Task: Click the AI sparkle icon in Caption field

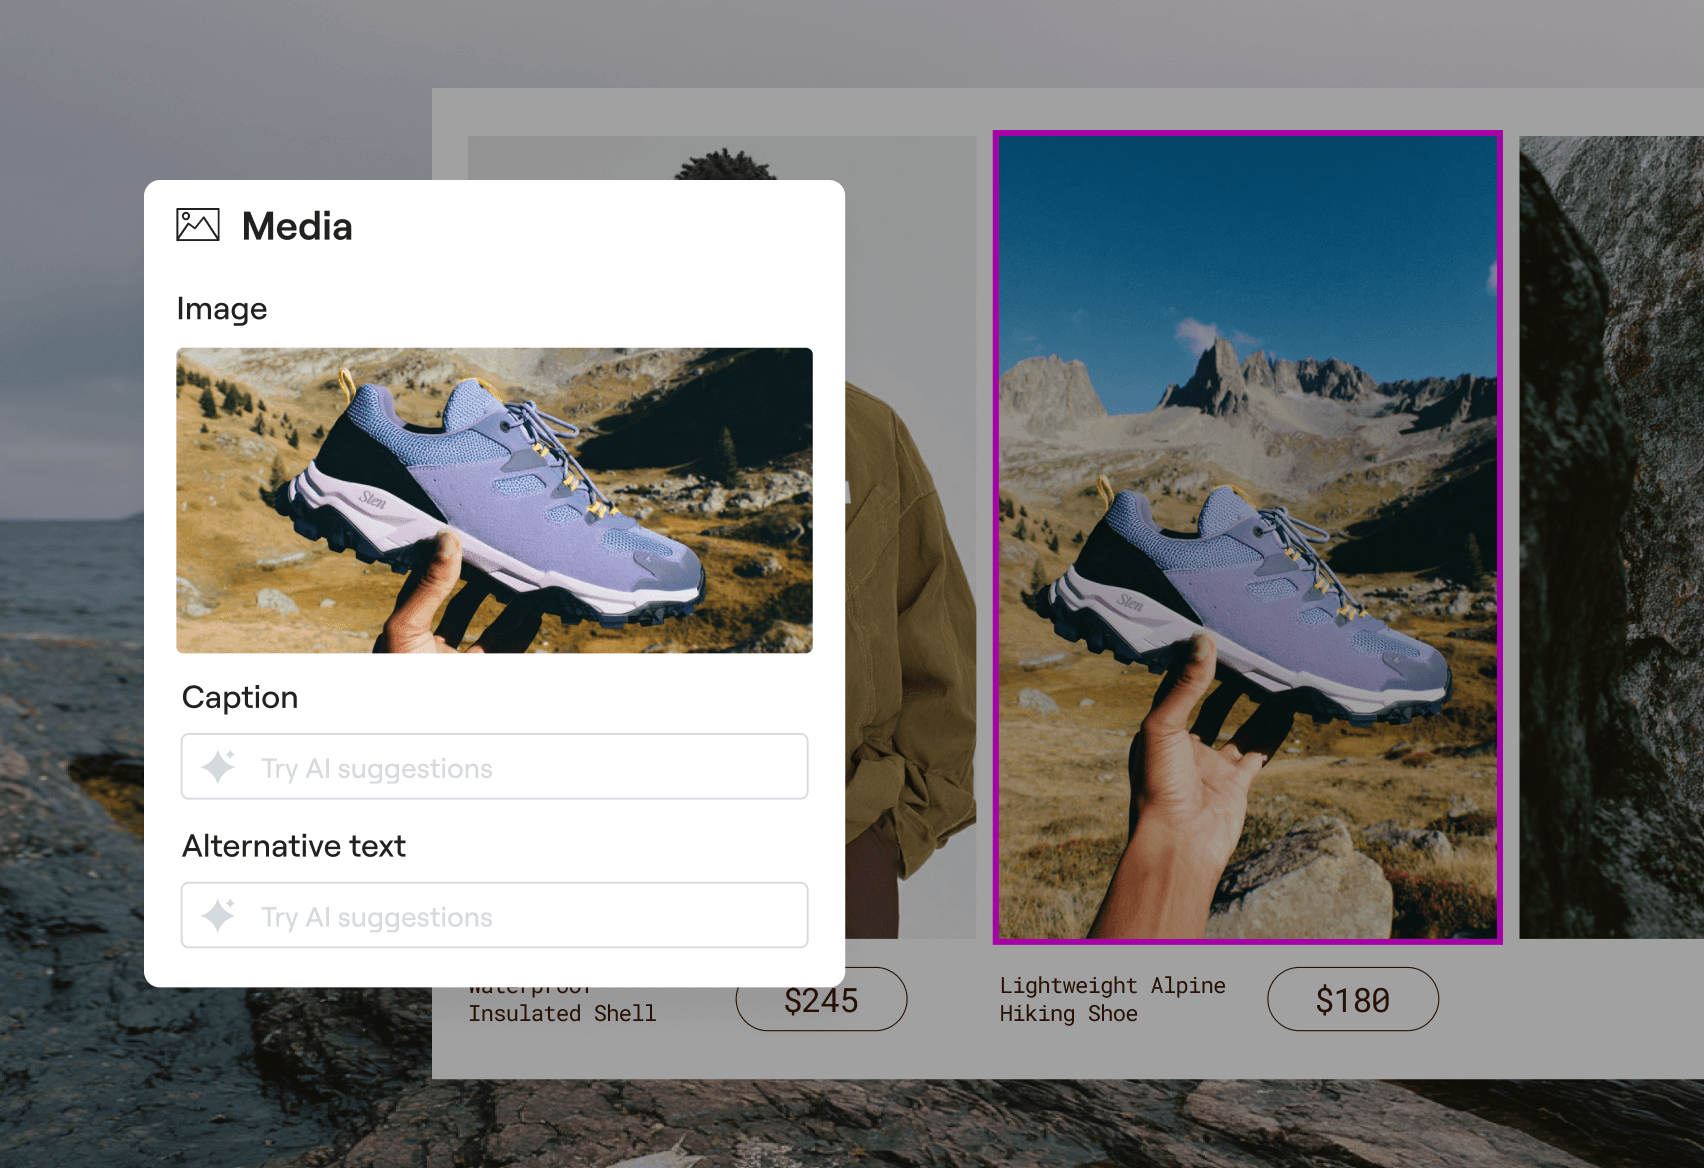Action: click(x=219, y=767)
